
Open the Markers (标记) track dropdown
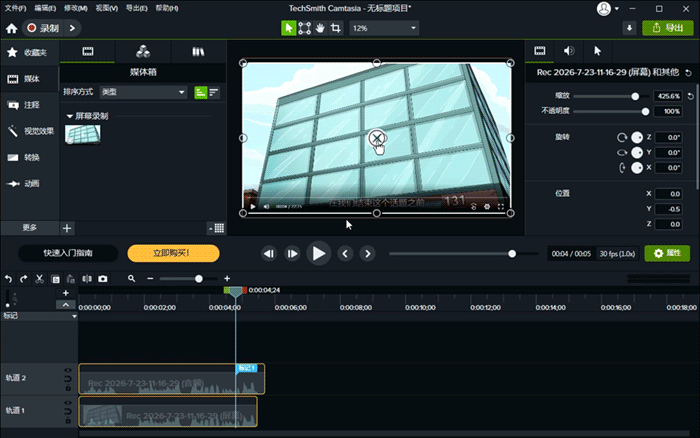pos(74,316)
